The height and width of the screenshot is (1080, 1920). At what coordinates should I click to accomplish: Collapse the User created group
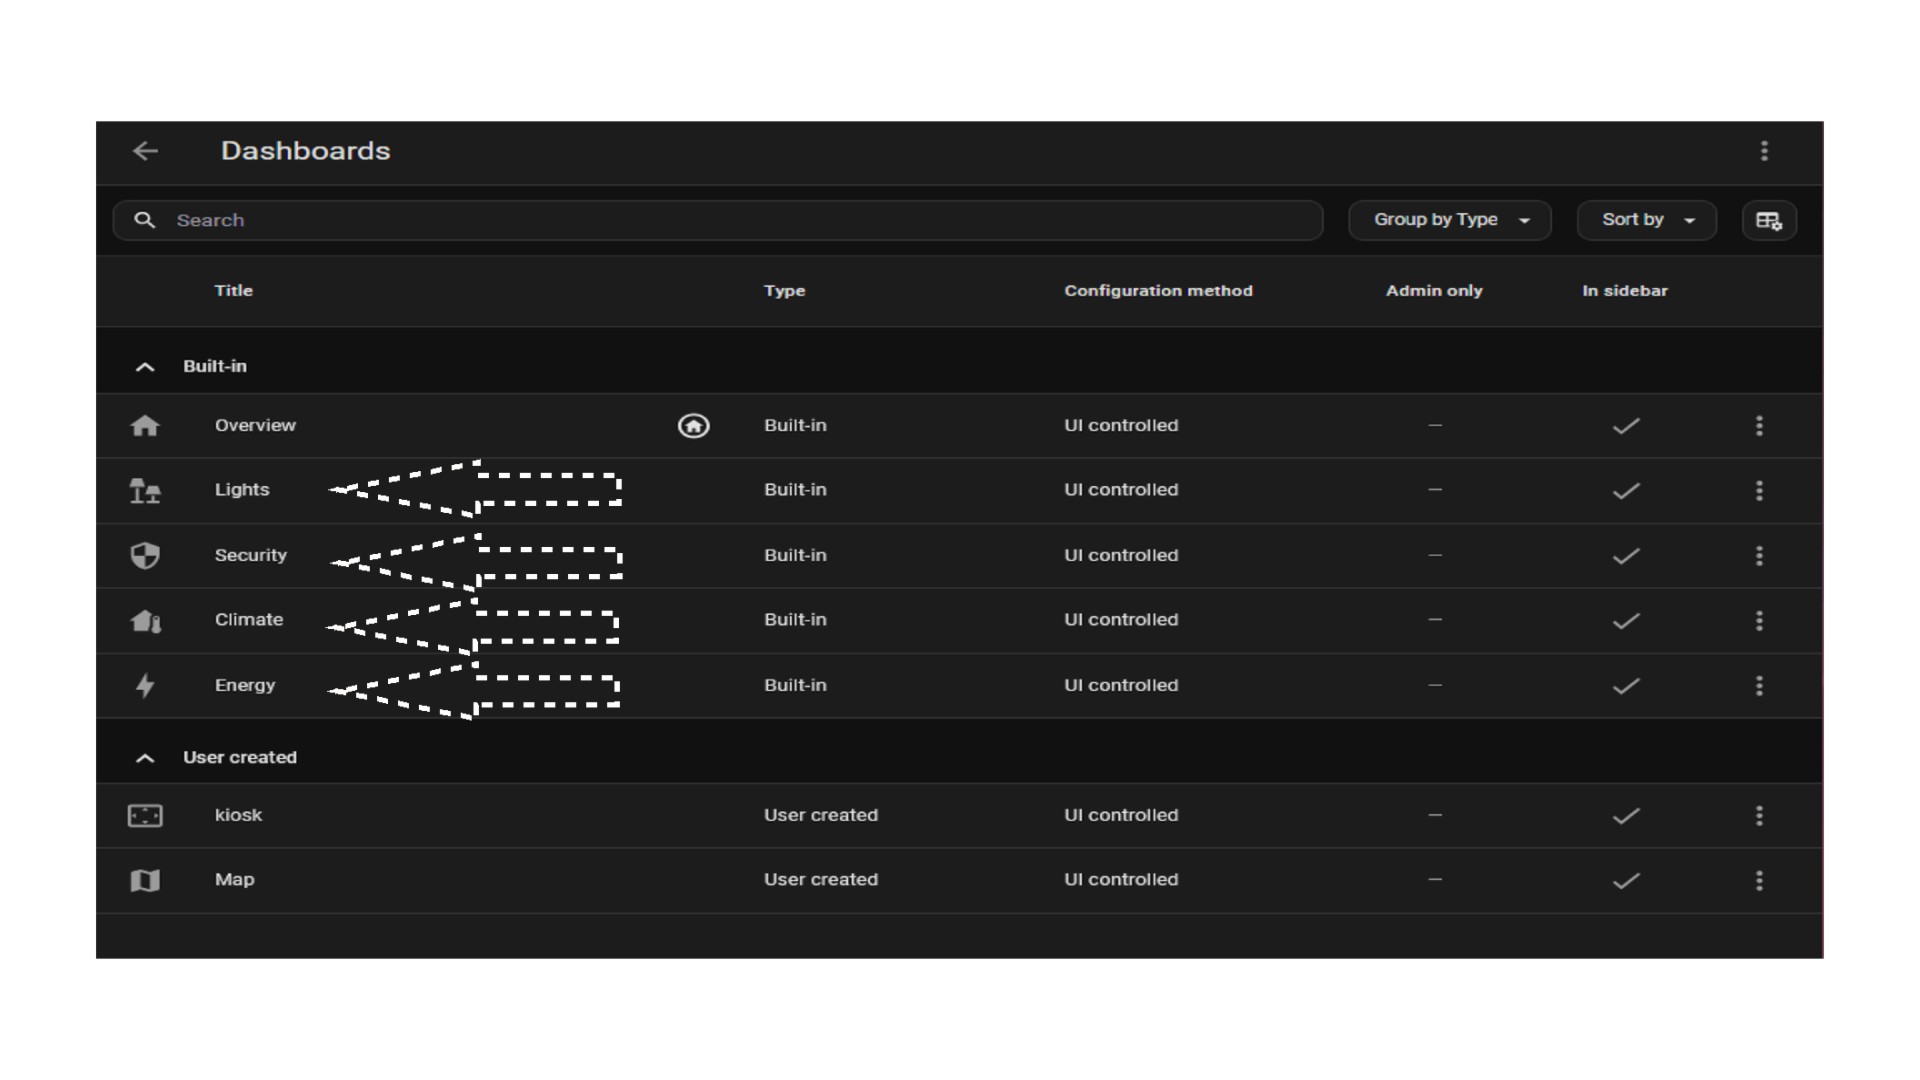[145, 758]
